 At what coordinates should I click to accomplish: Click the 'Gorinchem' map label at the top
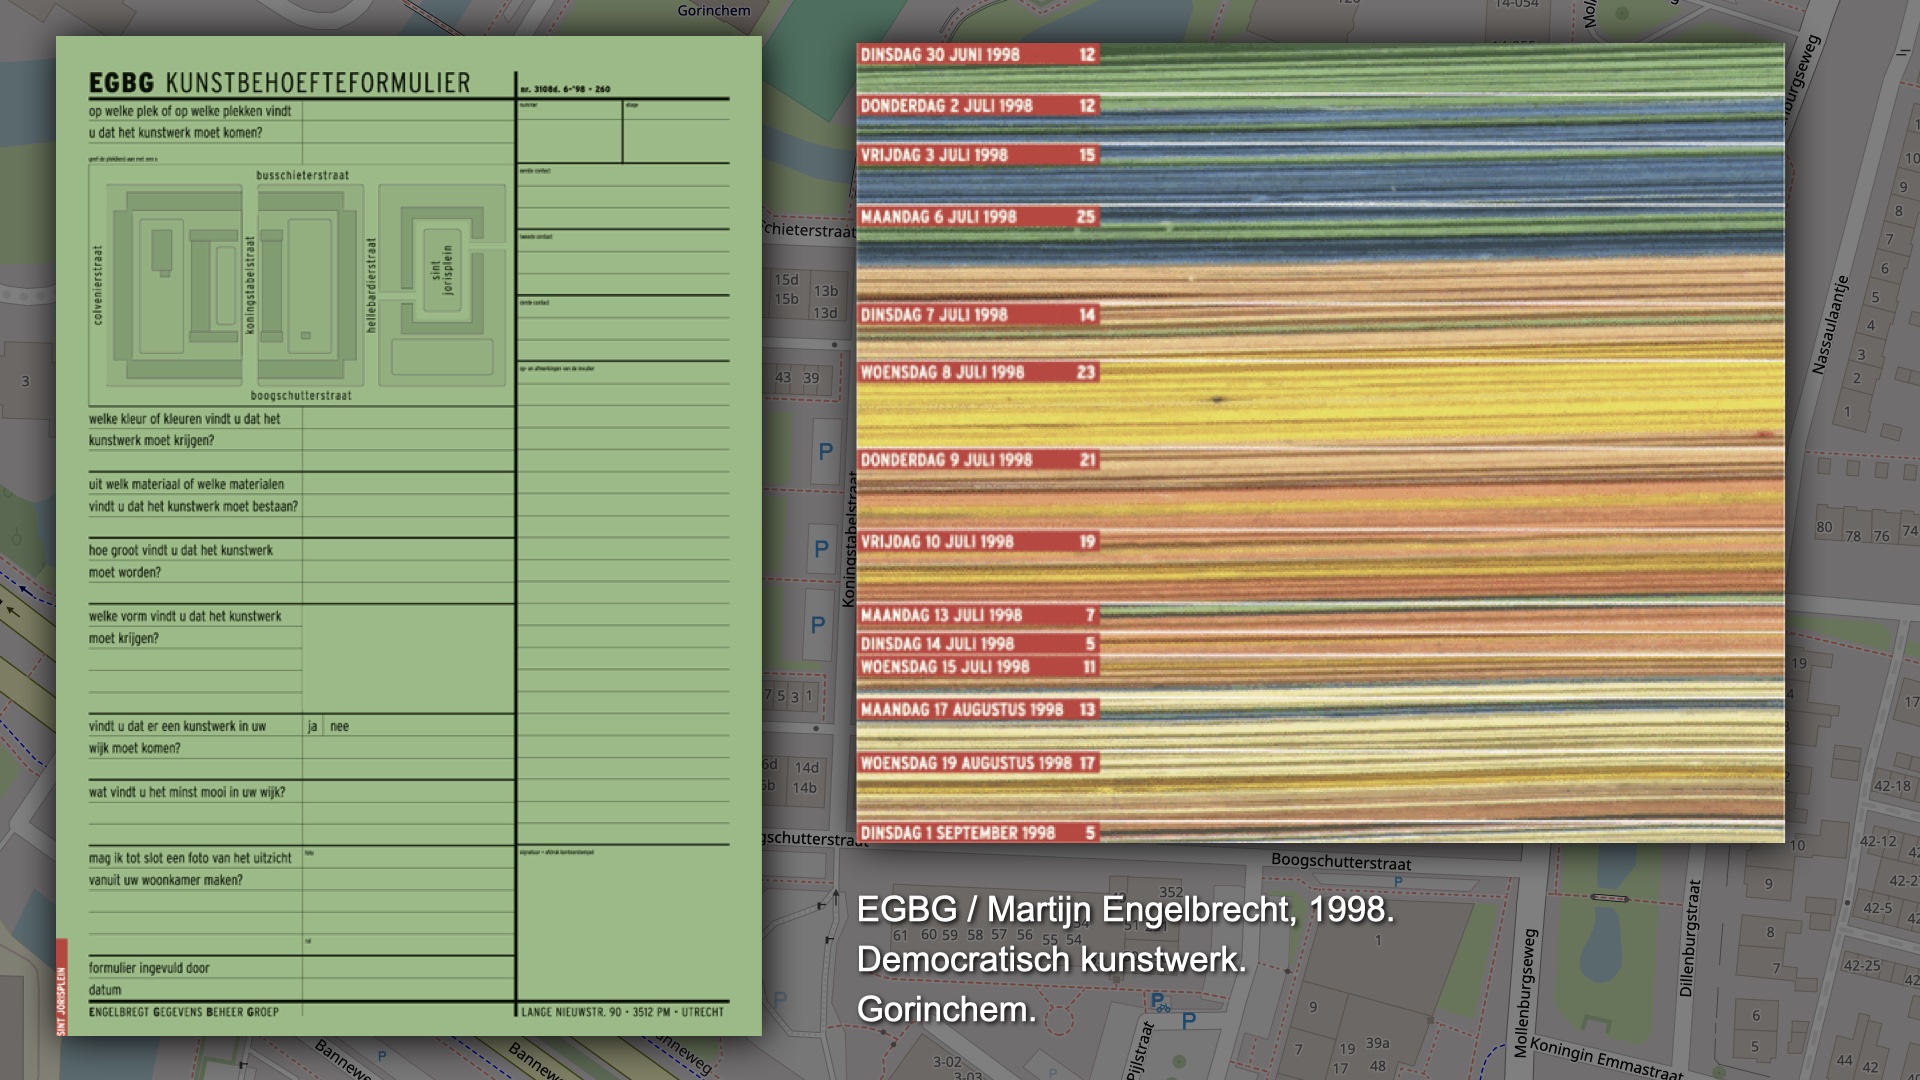714,11
